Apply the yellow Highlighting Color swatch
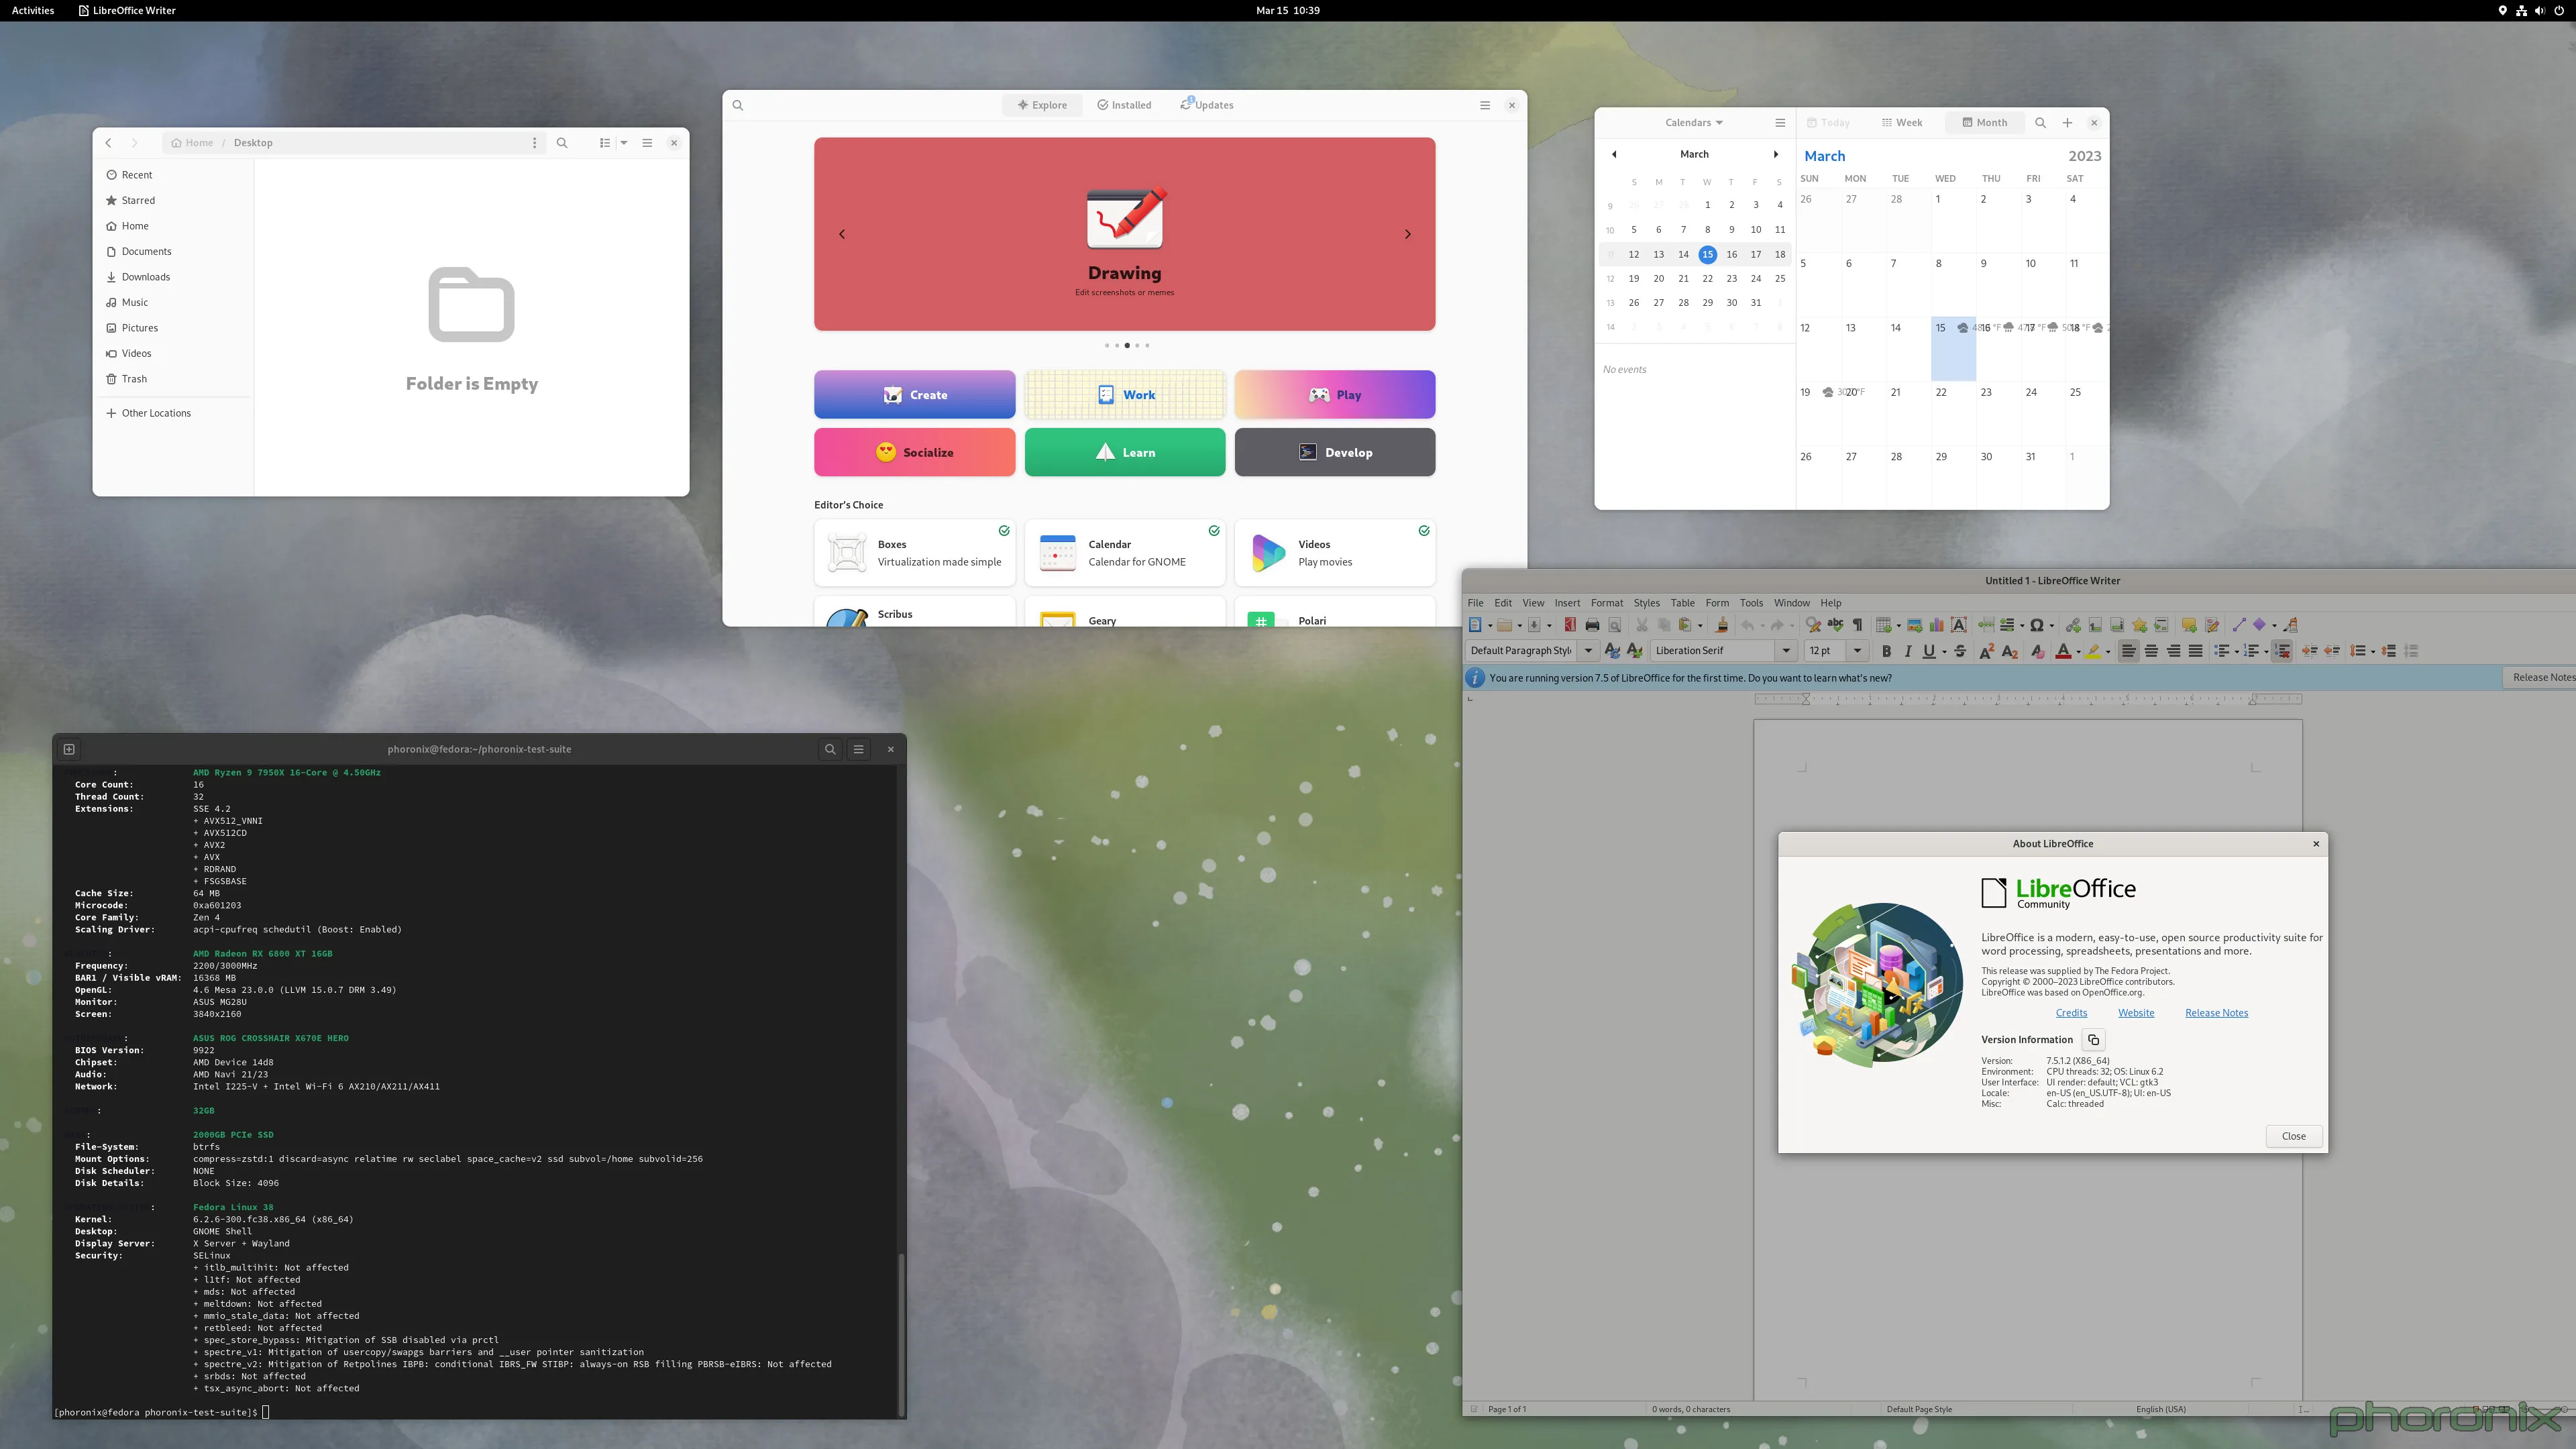Image resolution: width=2576 pixels, height=1449 pixels. 2093,651
